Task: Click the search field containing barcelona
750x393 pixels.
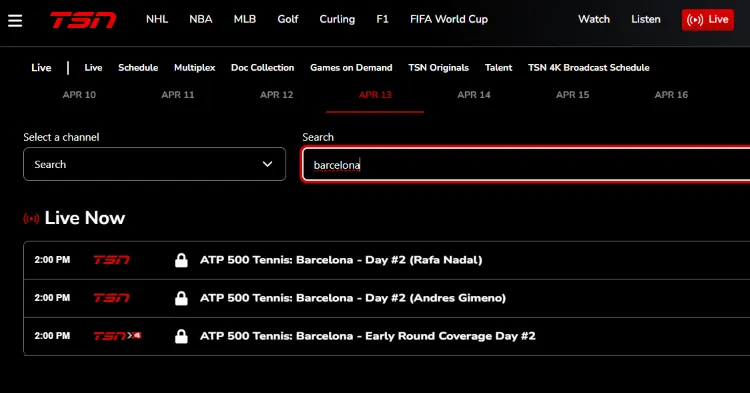Action: point(526,164)
